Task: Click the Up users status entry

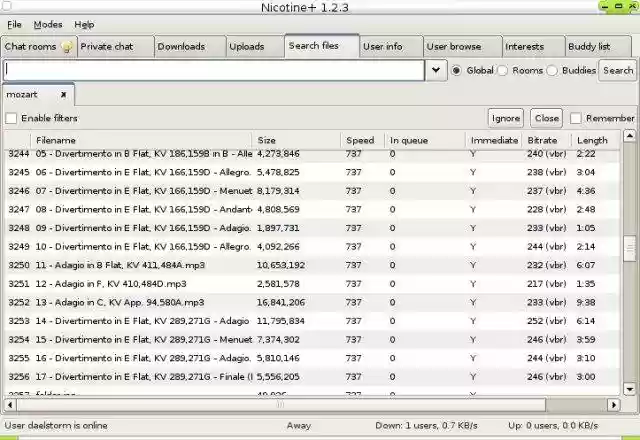Action: tap(553, 426)
